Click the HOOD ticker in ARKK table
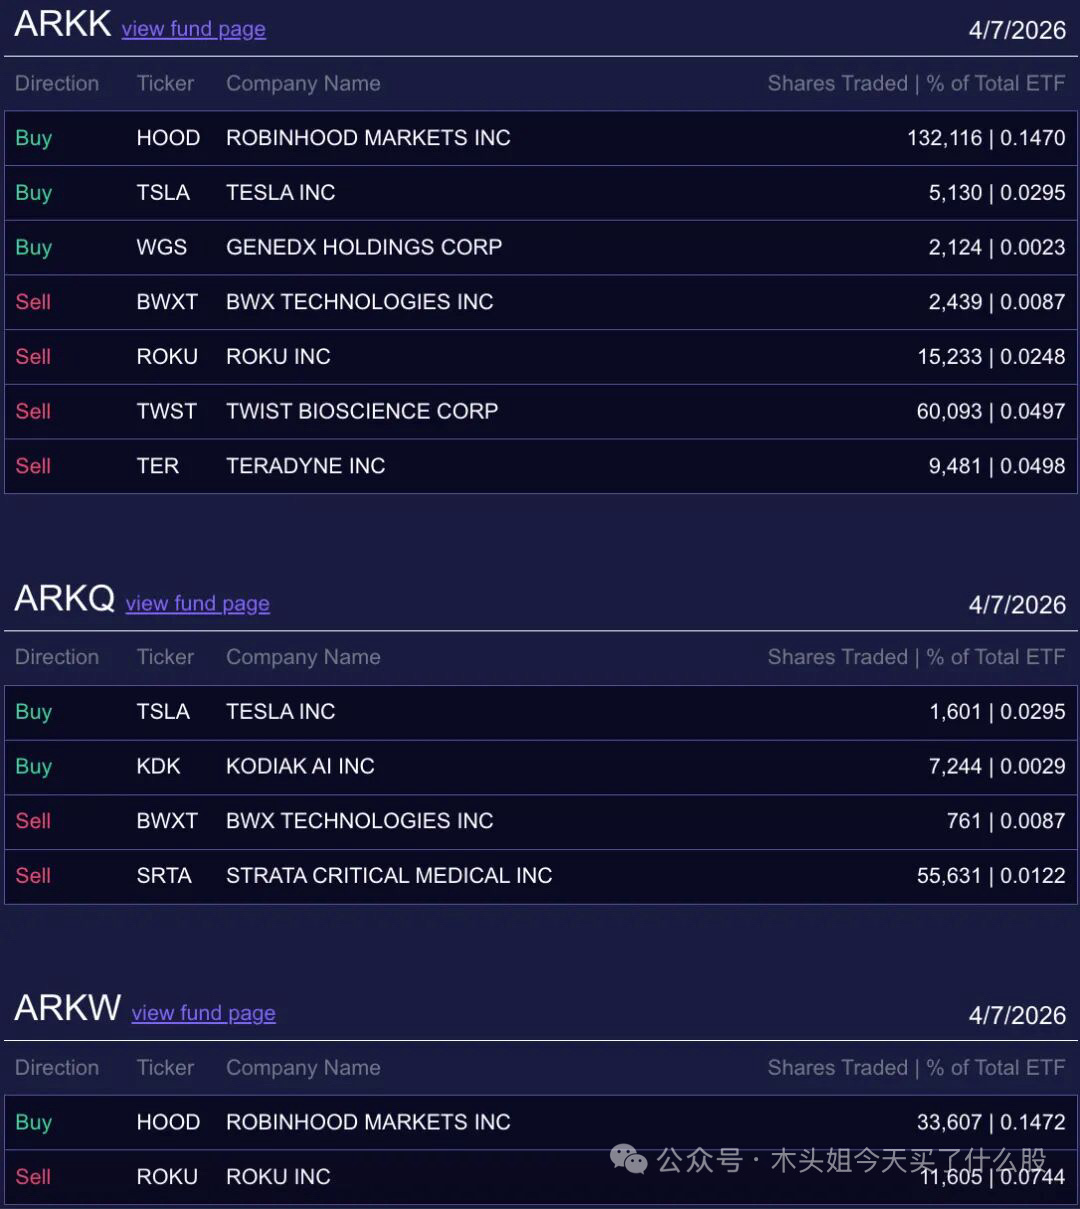This screenshot has width=1080, height=1209. (x=168, y=138)
